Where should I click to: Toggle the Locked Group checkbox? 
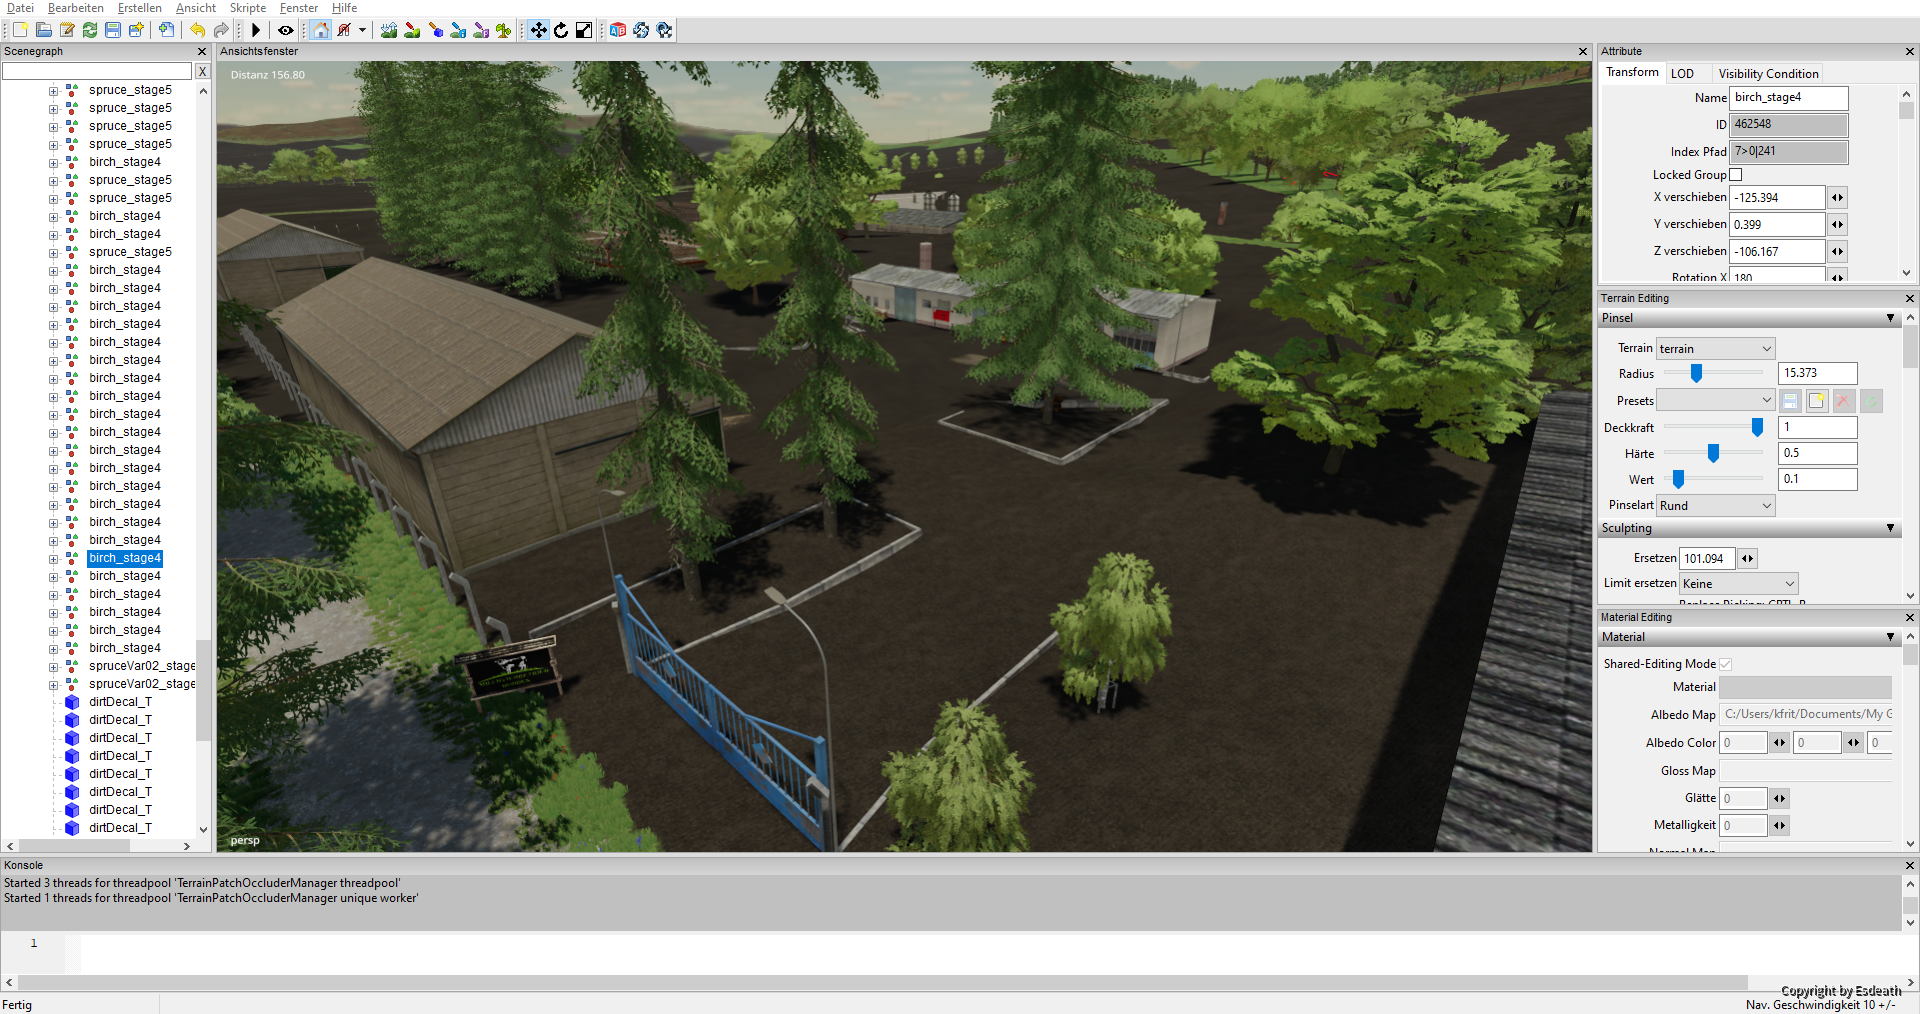1736,175
